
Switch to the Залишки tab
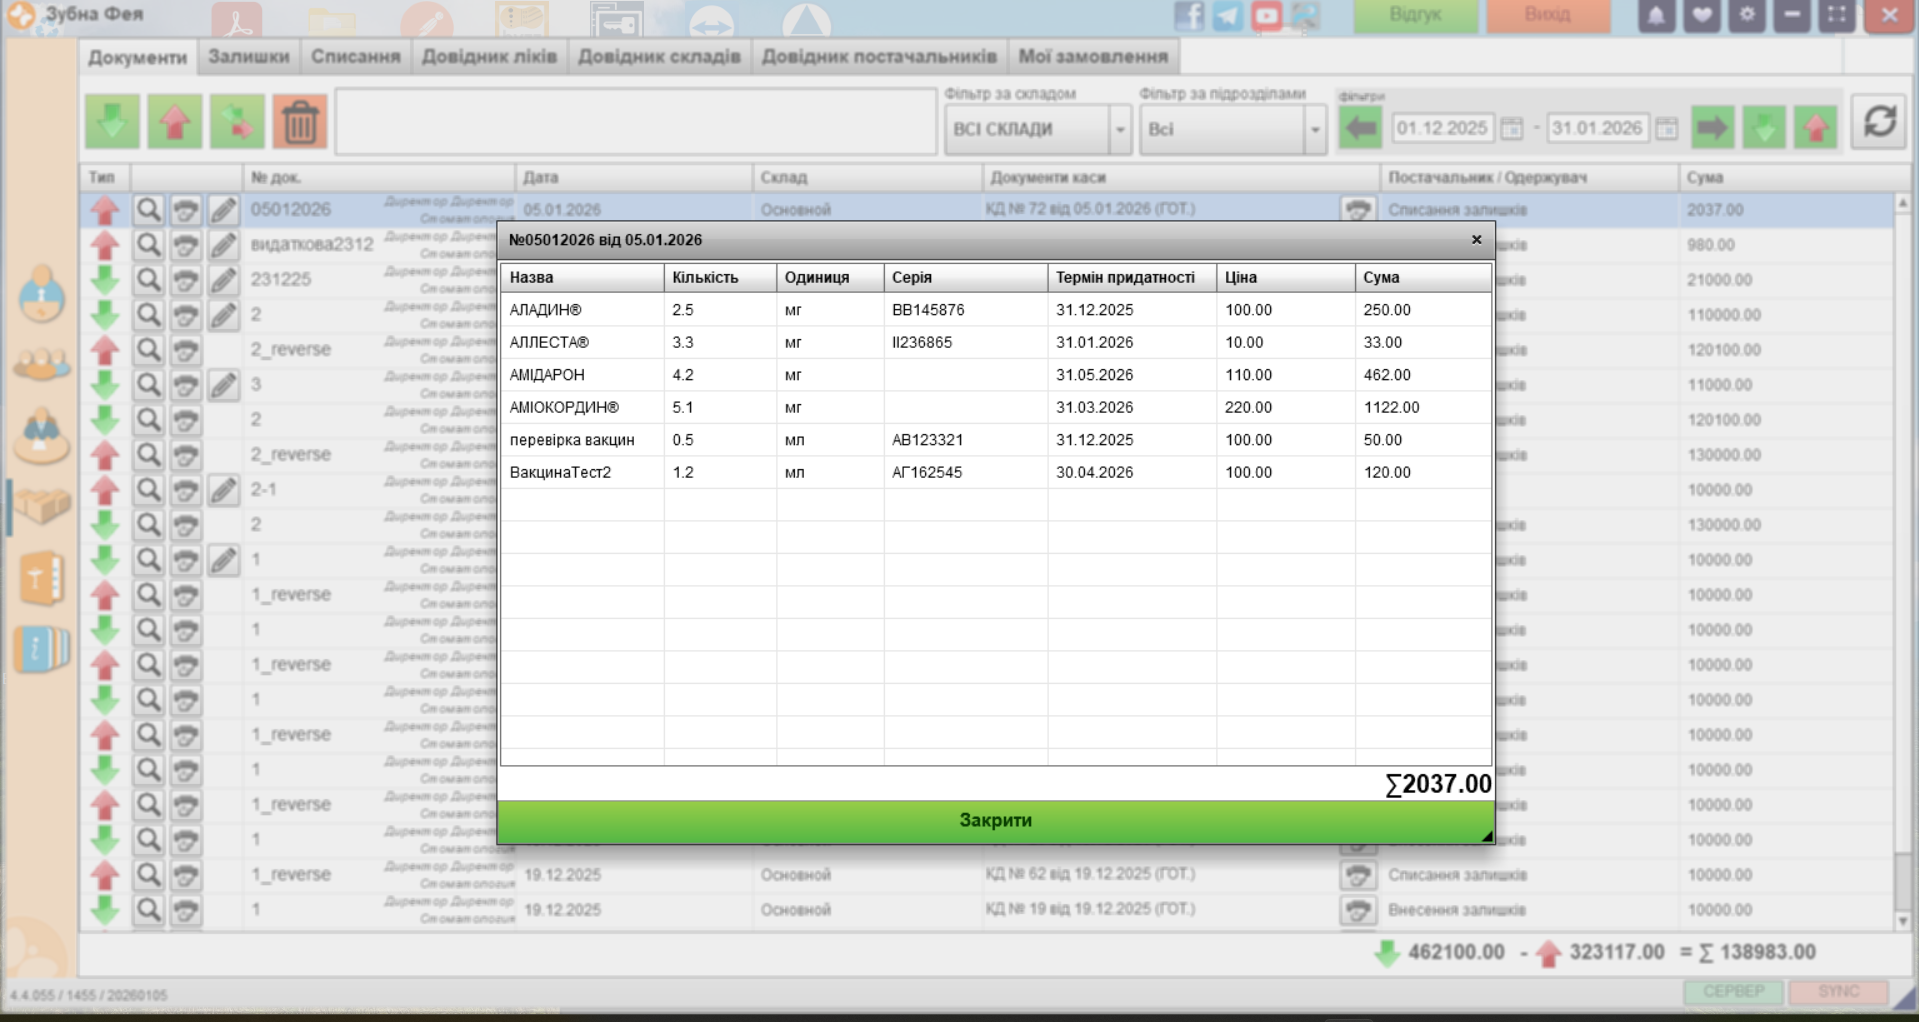[x=248, y=57]
